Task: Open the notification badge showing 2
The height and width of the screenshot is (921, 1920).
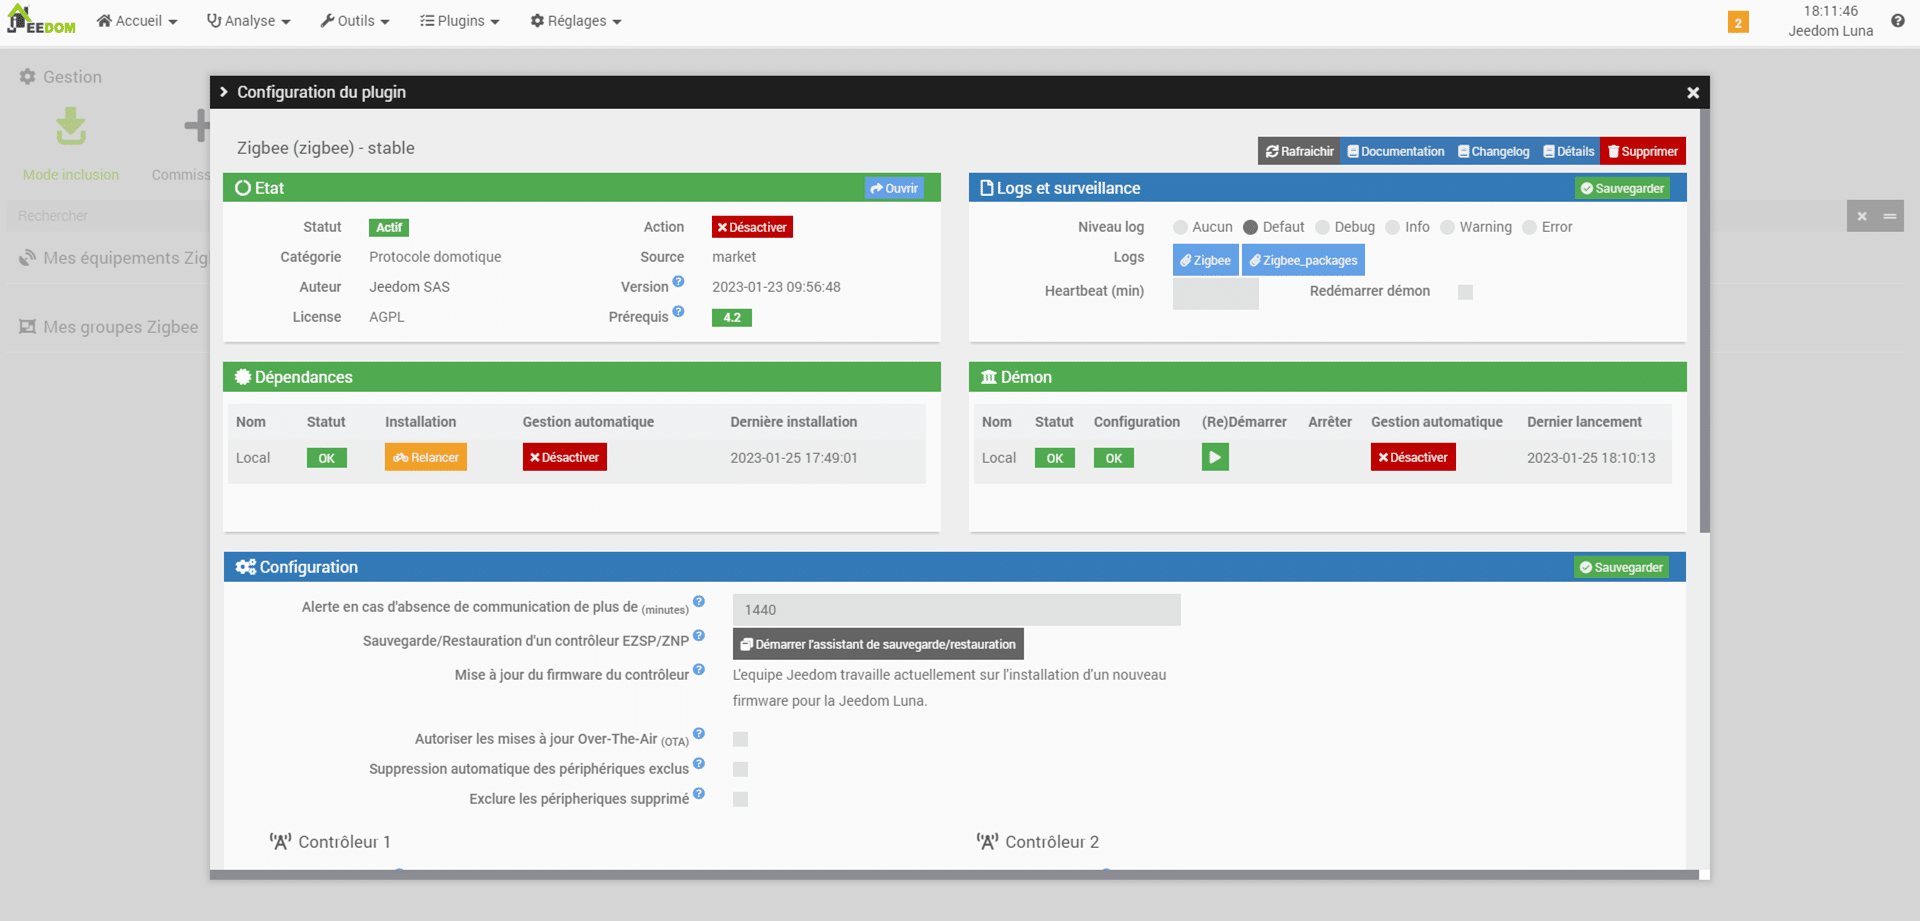Action: [x=1738, y=22]
